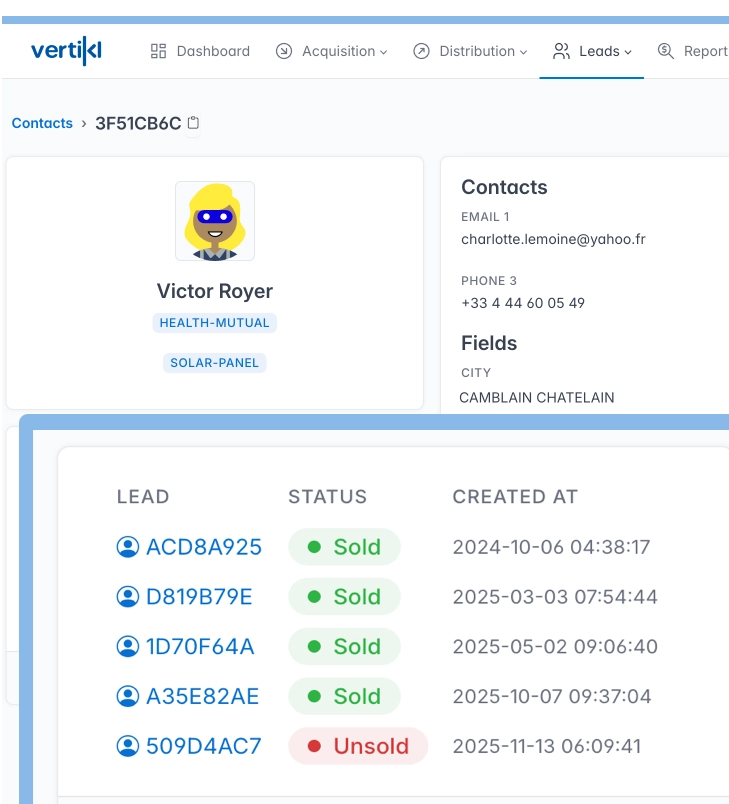Click the Reports magnifier icon
Screen dimensions: 729x804
(665, 51)
